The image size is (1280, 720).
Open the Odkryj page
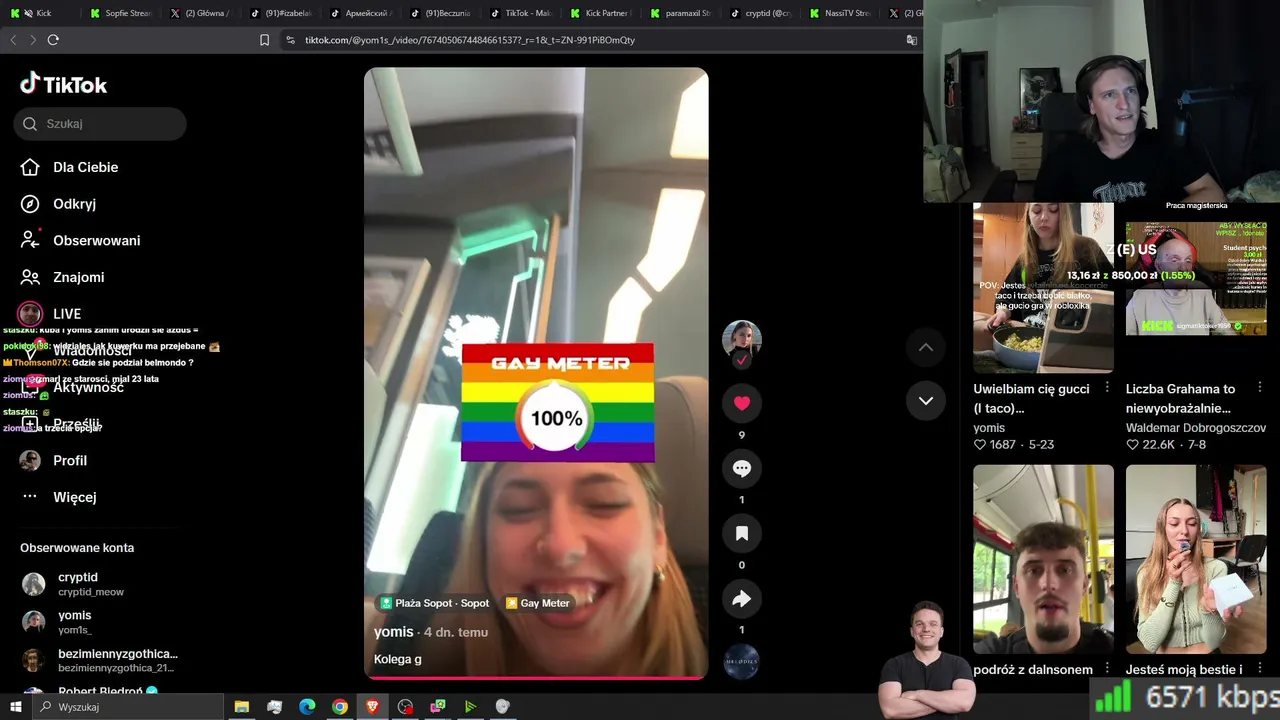58,204
